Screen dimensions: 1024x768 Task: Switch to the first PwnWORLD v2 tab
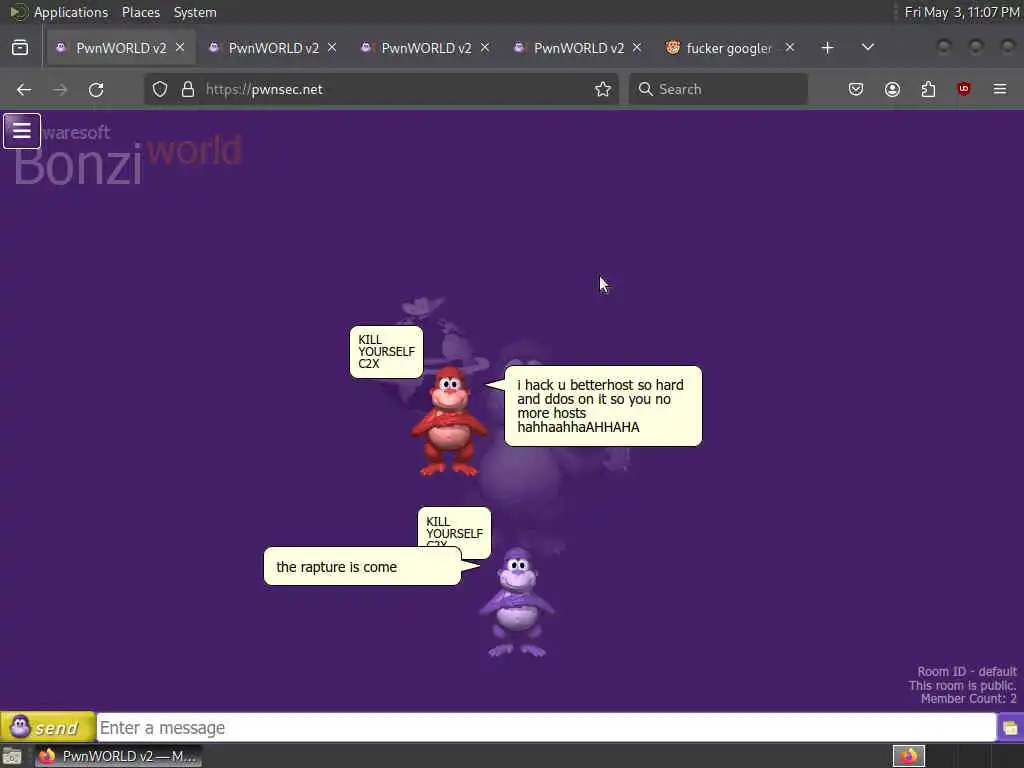120,48
